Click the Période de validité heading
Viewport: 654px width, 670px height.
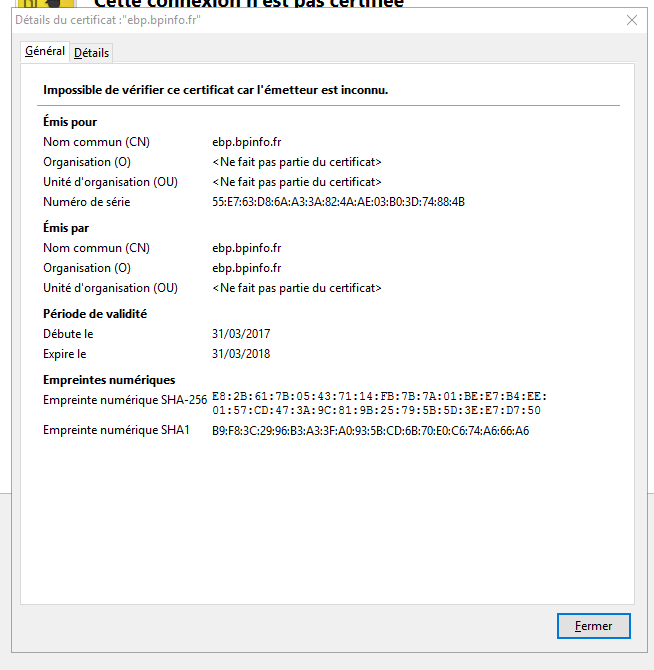coord(95,314)
